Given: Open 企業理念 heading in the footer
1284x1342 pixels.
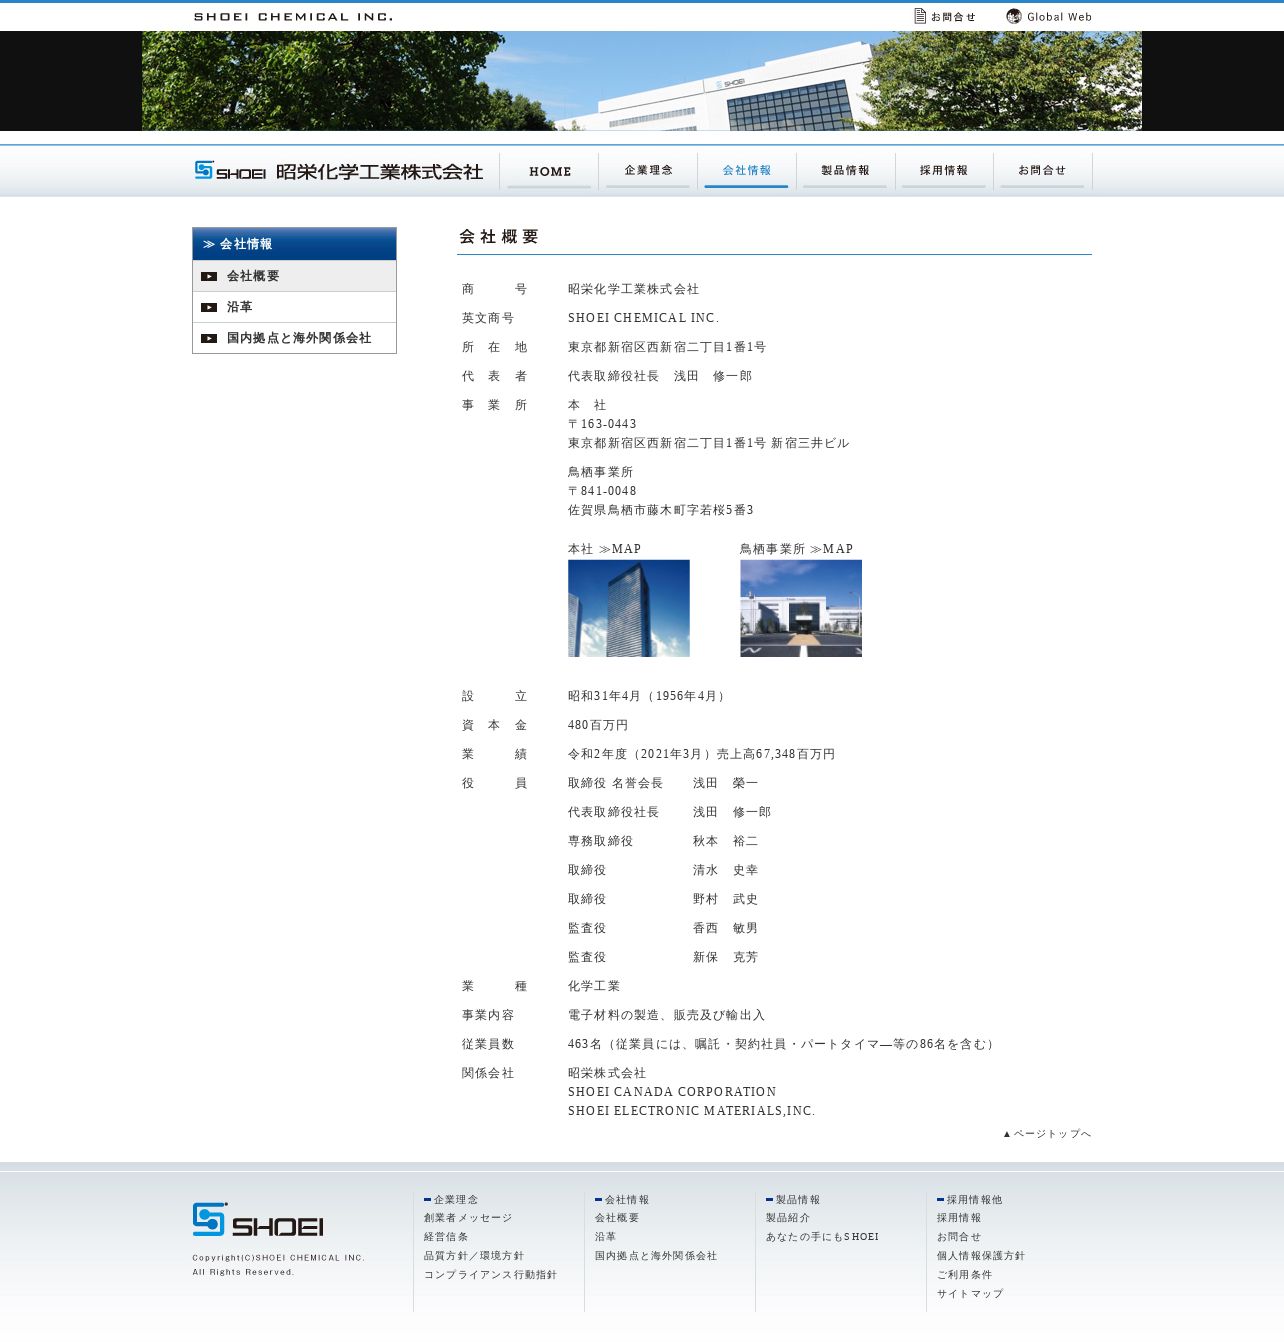Looking at the screenshot, I should click(x=455, y=1200).
